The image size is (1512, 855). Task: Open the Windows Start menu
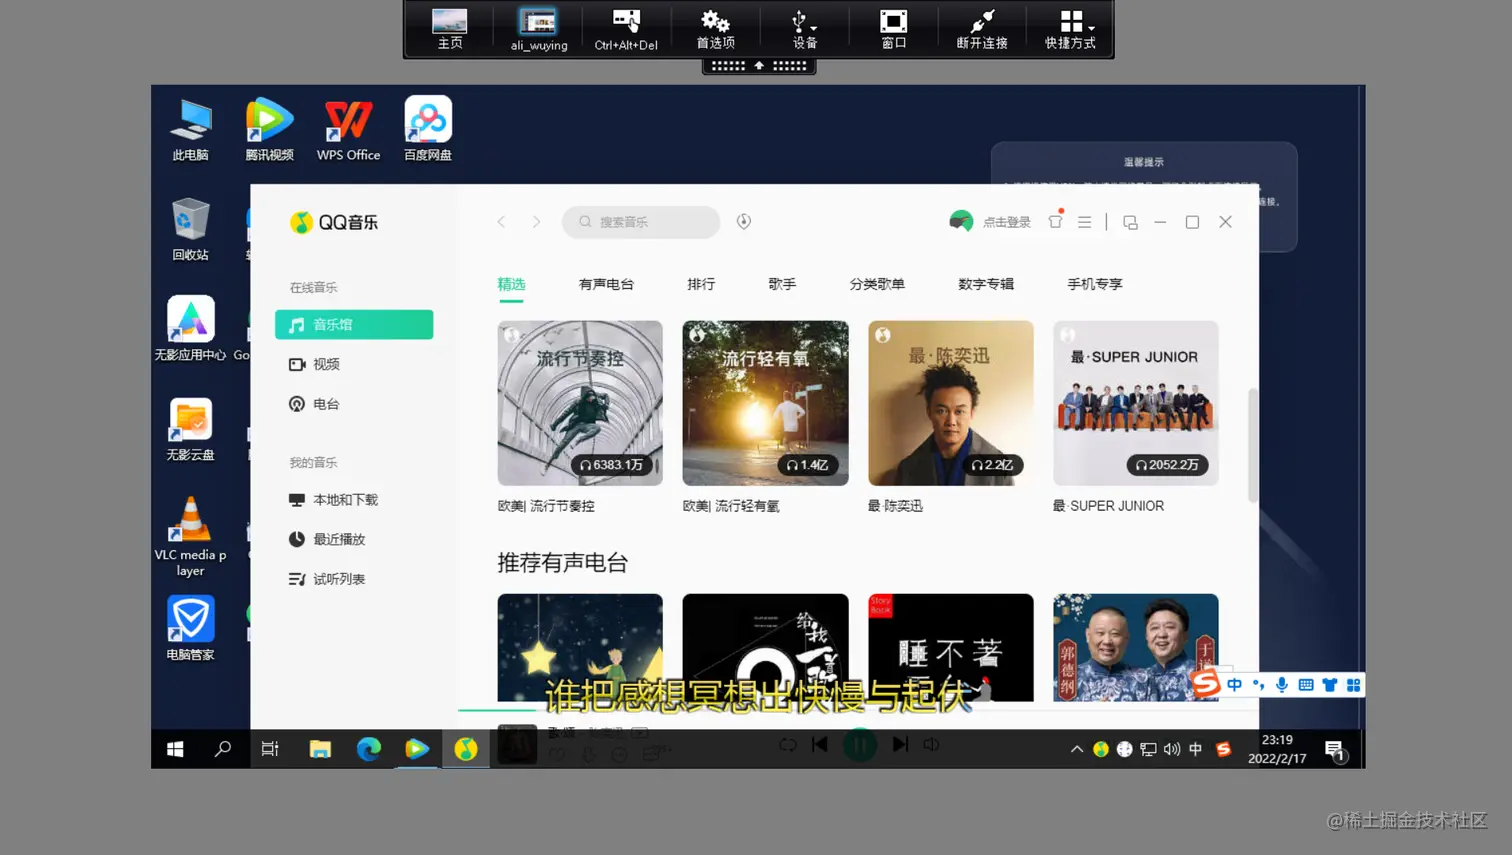[175, 749]
